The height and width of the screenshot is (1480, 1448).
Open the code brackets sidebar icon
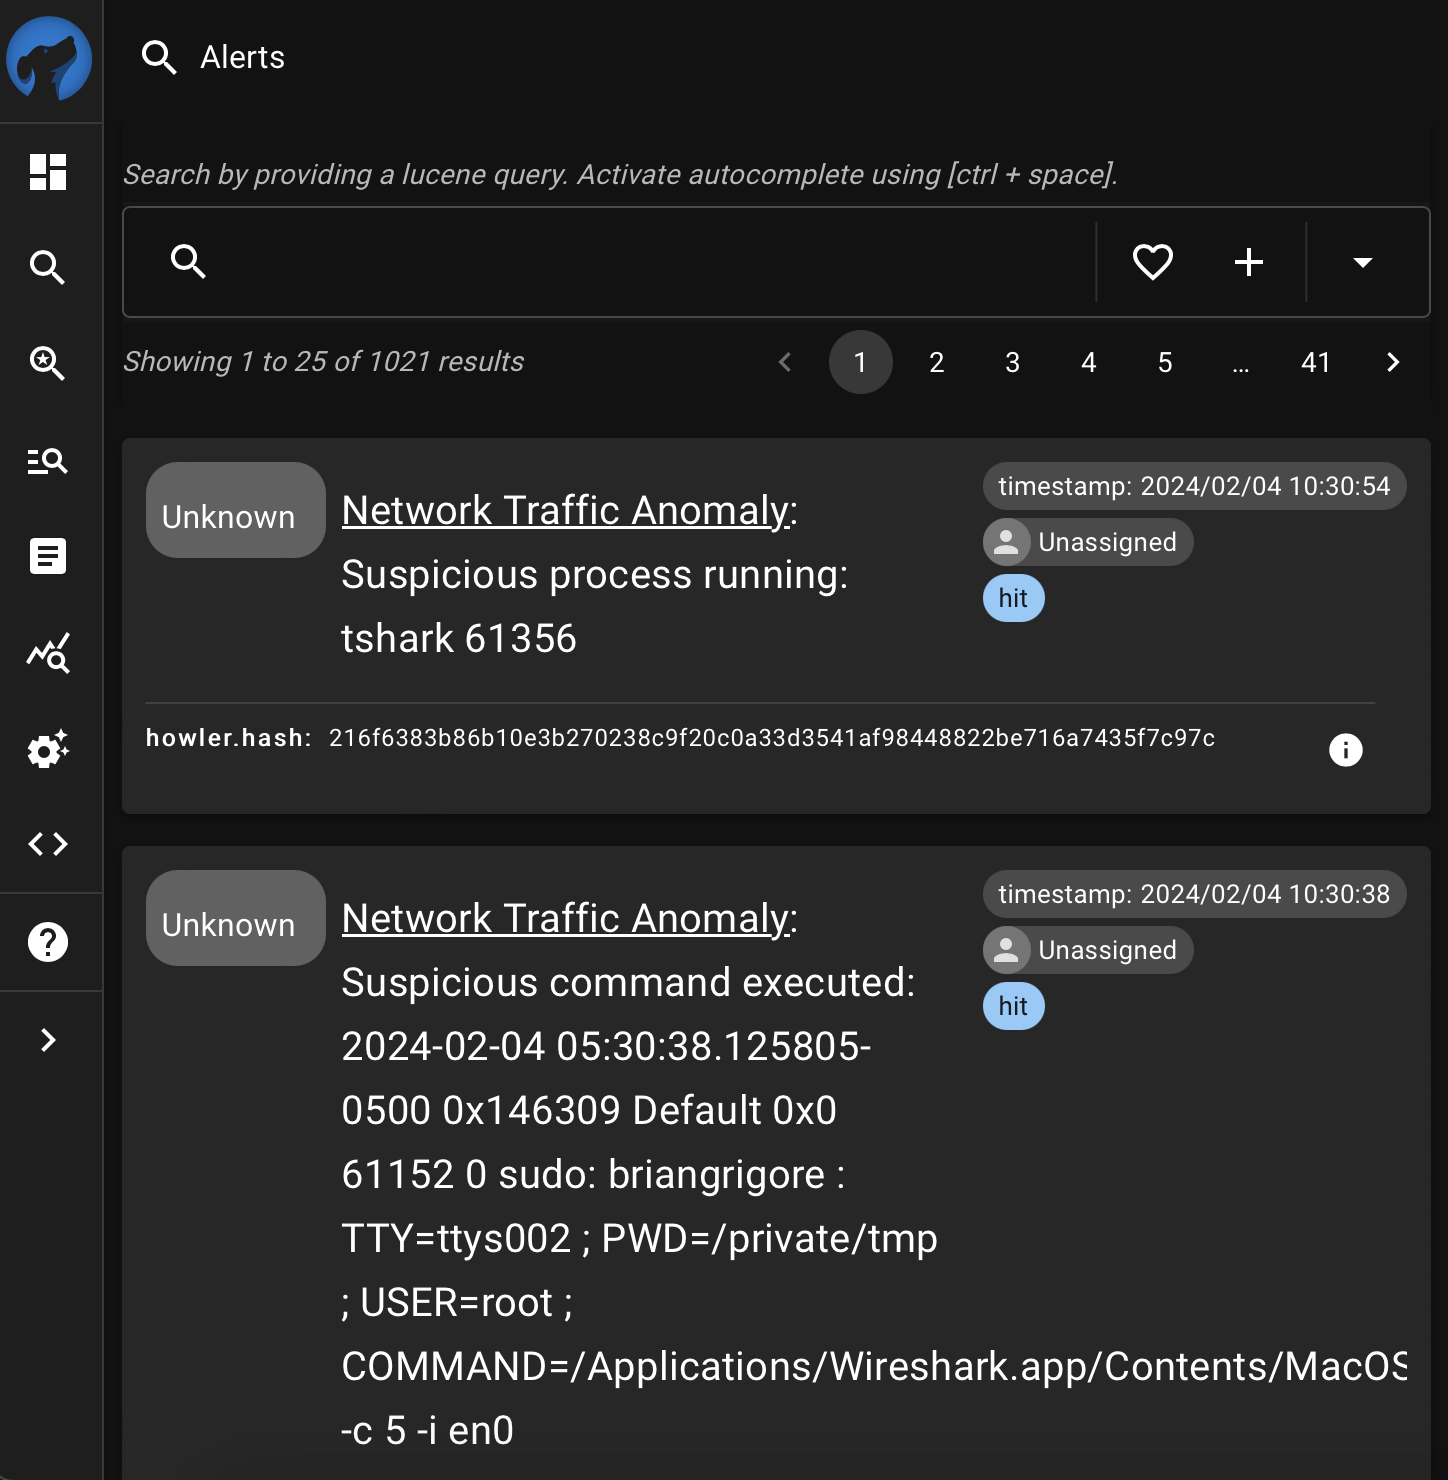48,844
